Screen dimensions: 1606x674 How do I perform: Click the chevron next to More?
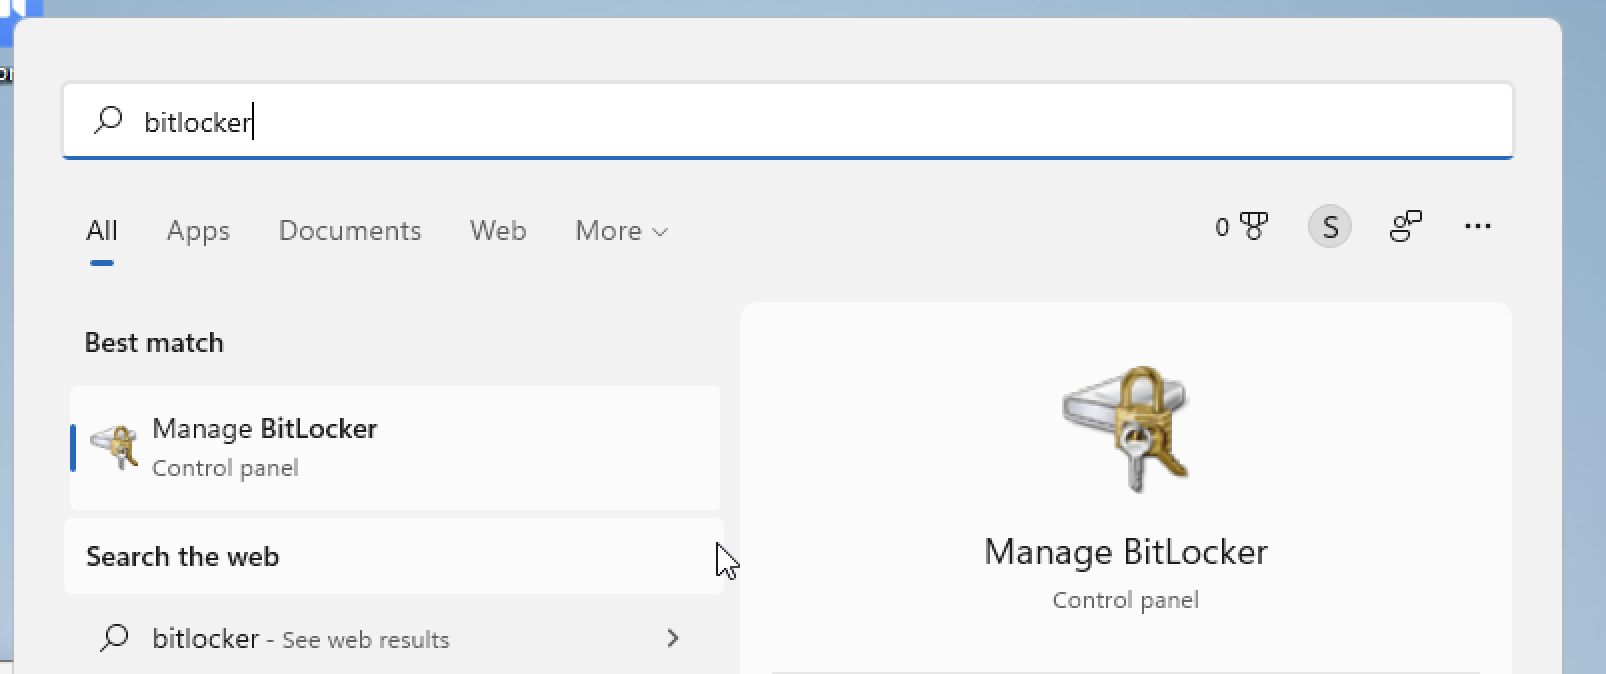660,232
